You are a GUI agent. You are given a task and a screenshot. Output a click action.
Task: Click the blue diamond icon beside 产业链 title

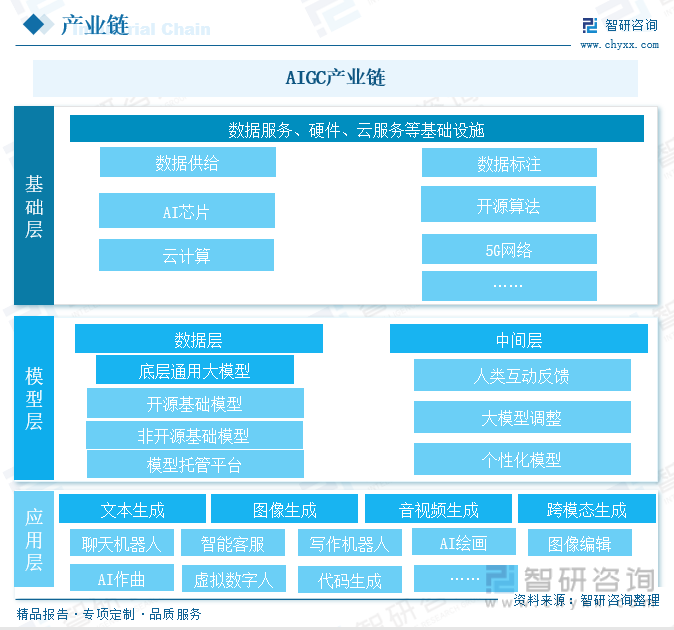pyautogui.click(x=35, y=25)
